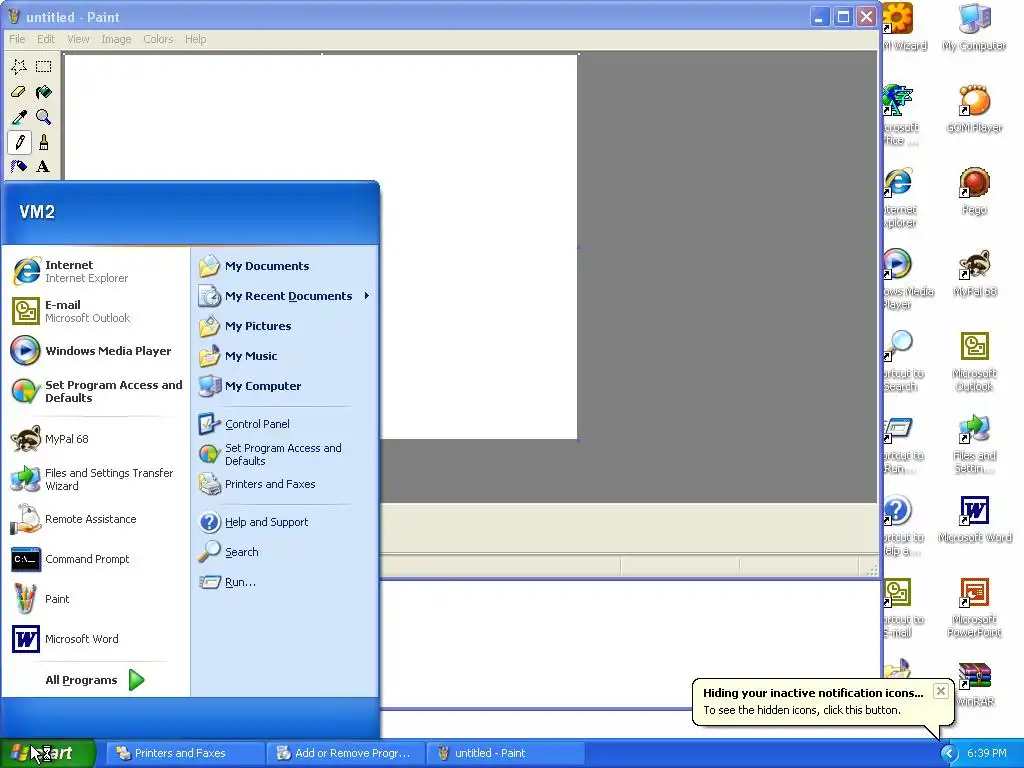Select the rectangular Select tool in Paint
The height and width of the screenshot is (768, 1024).
[x=44, y=66]
